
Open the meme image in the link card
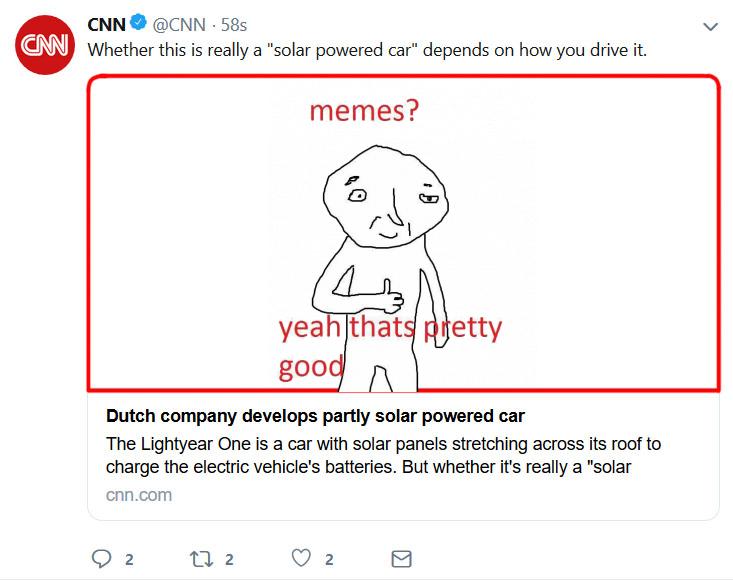point(560,230)
